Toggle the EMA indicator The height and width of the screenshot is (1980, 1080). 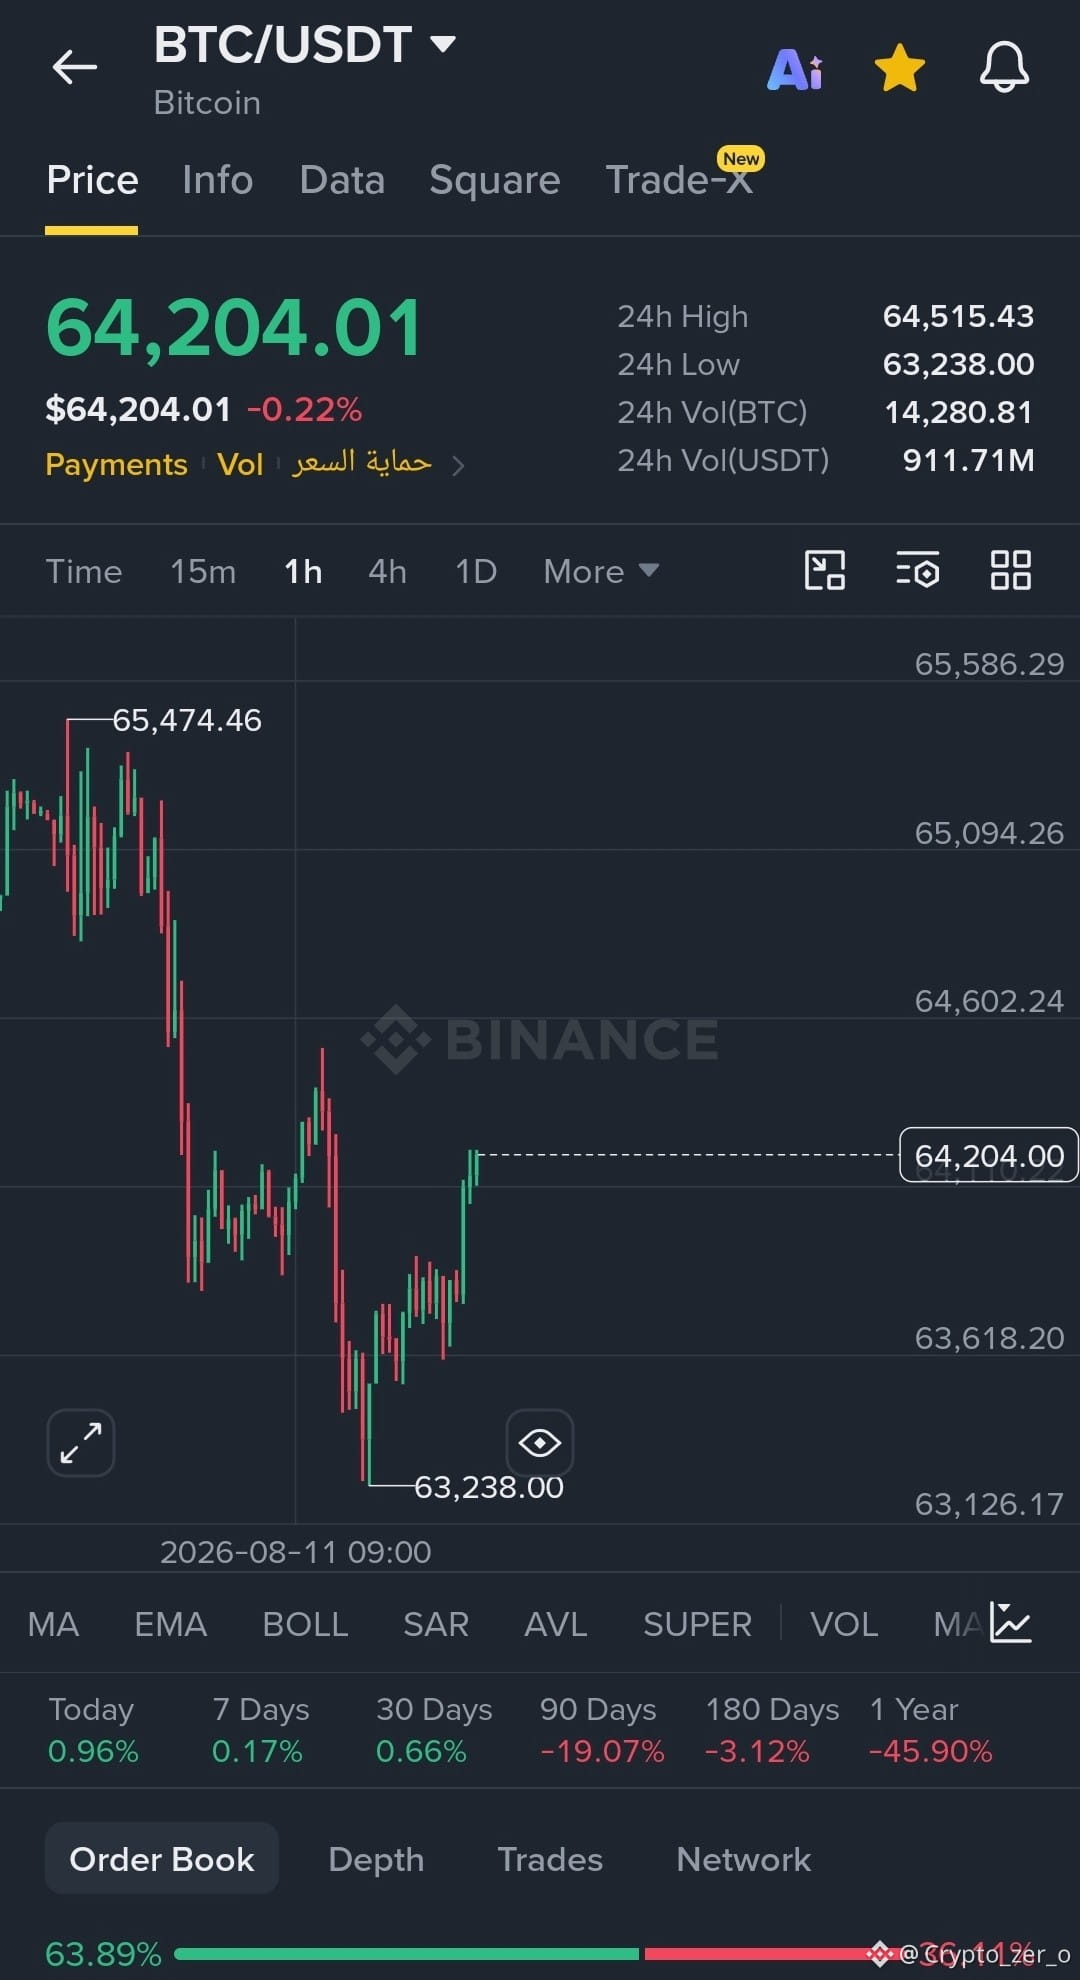pyautogui.click(x=171, y=1624)
